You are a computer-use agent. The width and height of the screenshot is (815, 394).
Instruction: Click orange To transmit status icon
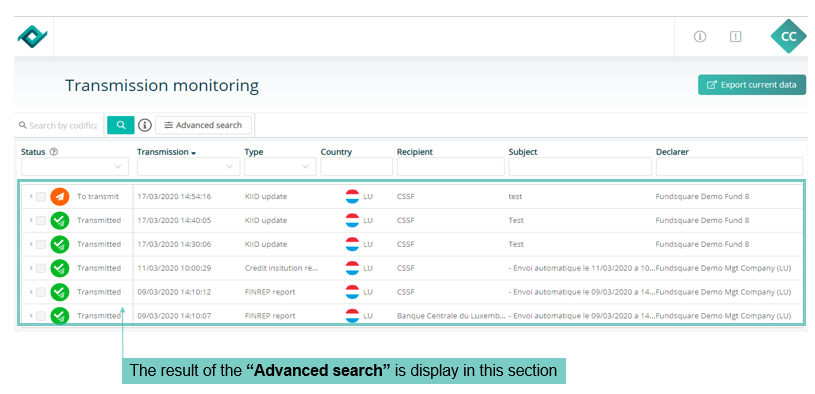(60, 196)
